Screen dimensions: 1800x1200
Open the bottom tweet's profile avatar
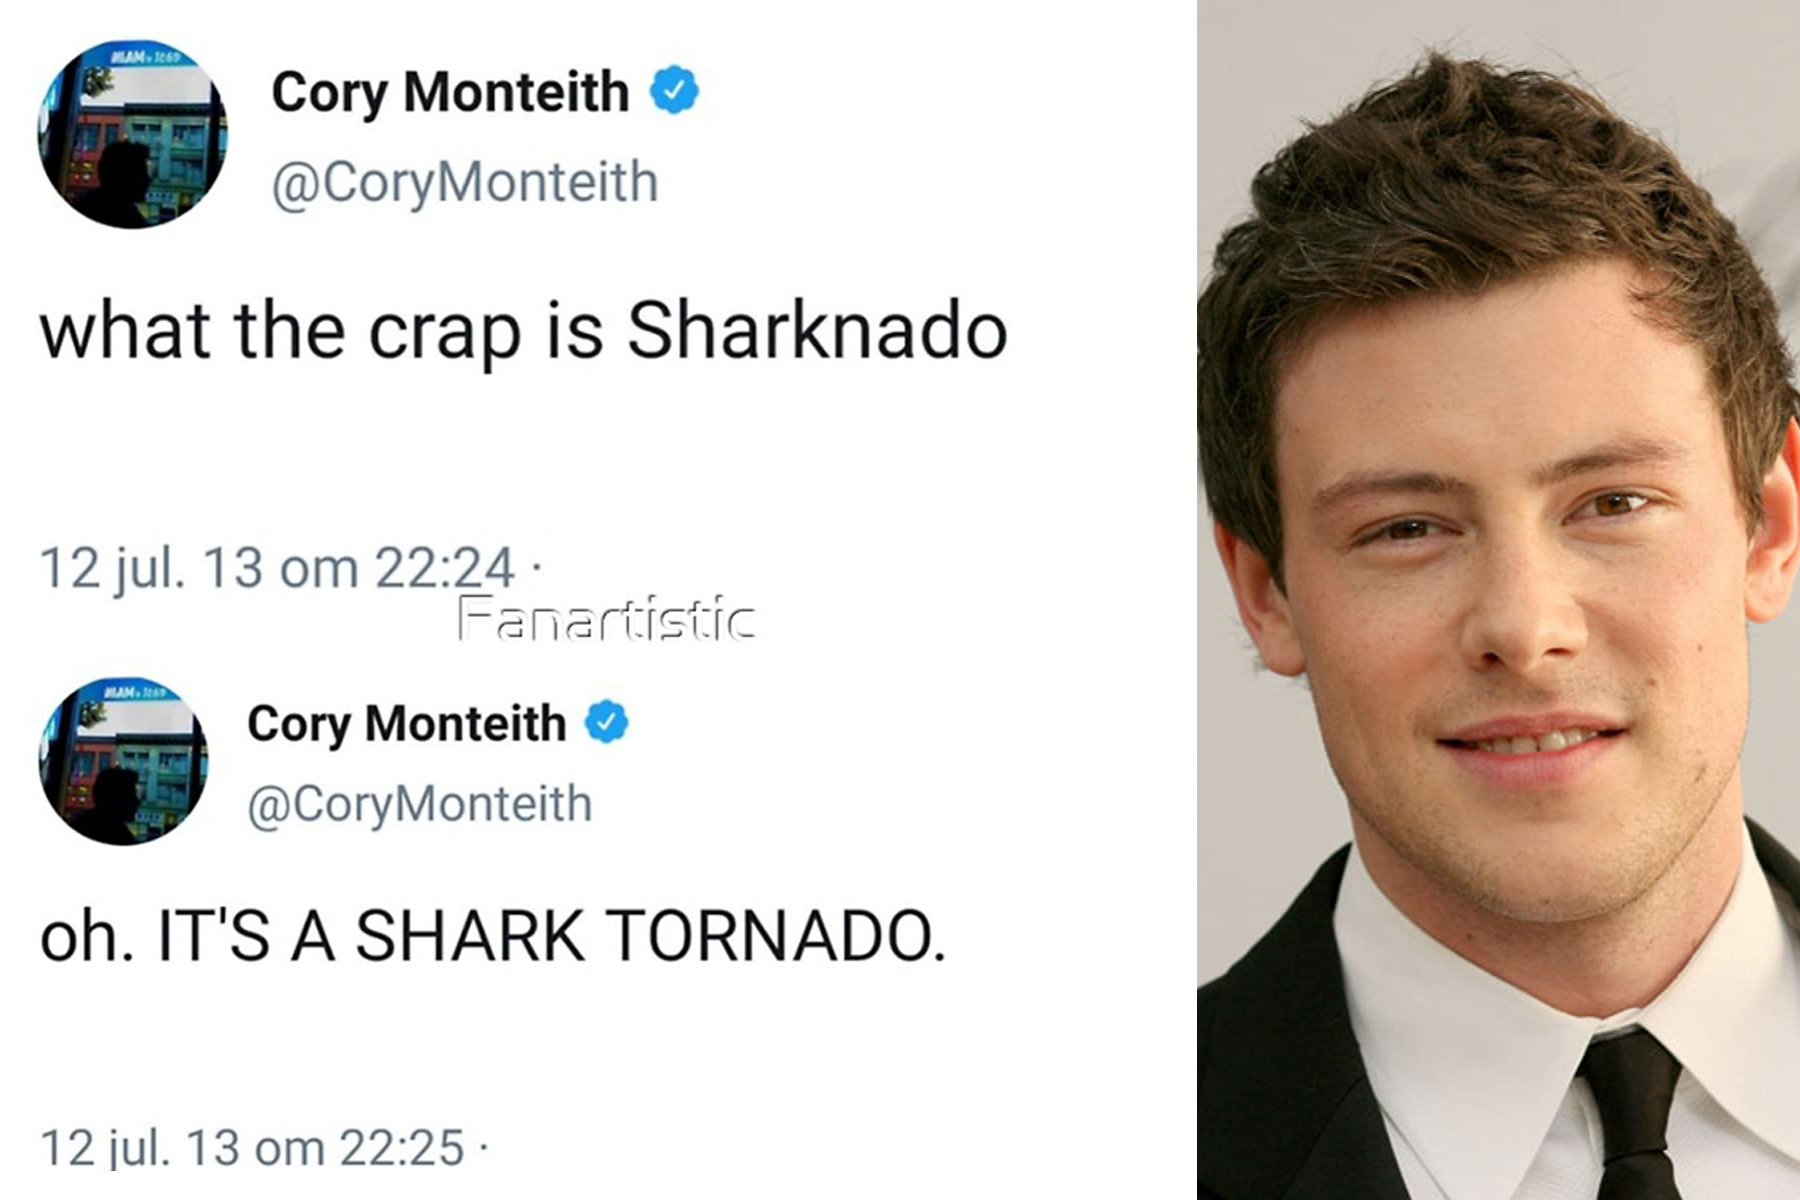pyautogui.click(x=123, y=761)
